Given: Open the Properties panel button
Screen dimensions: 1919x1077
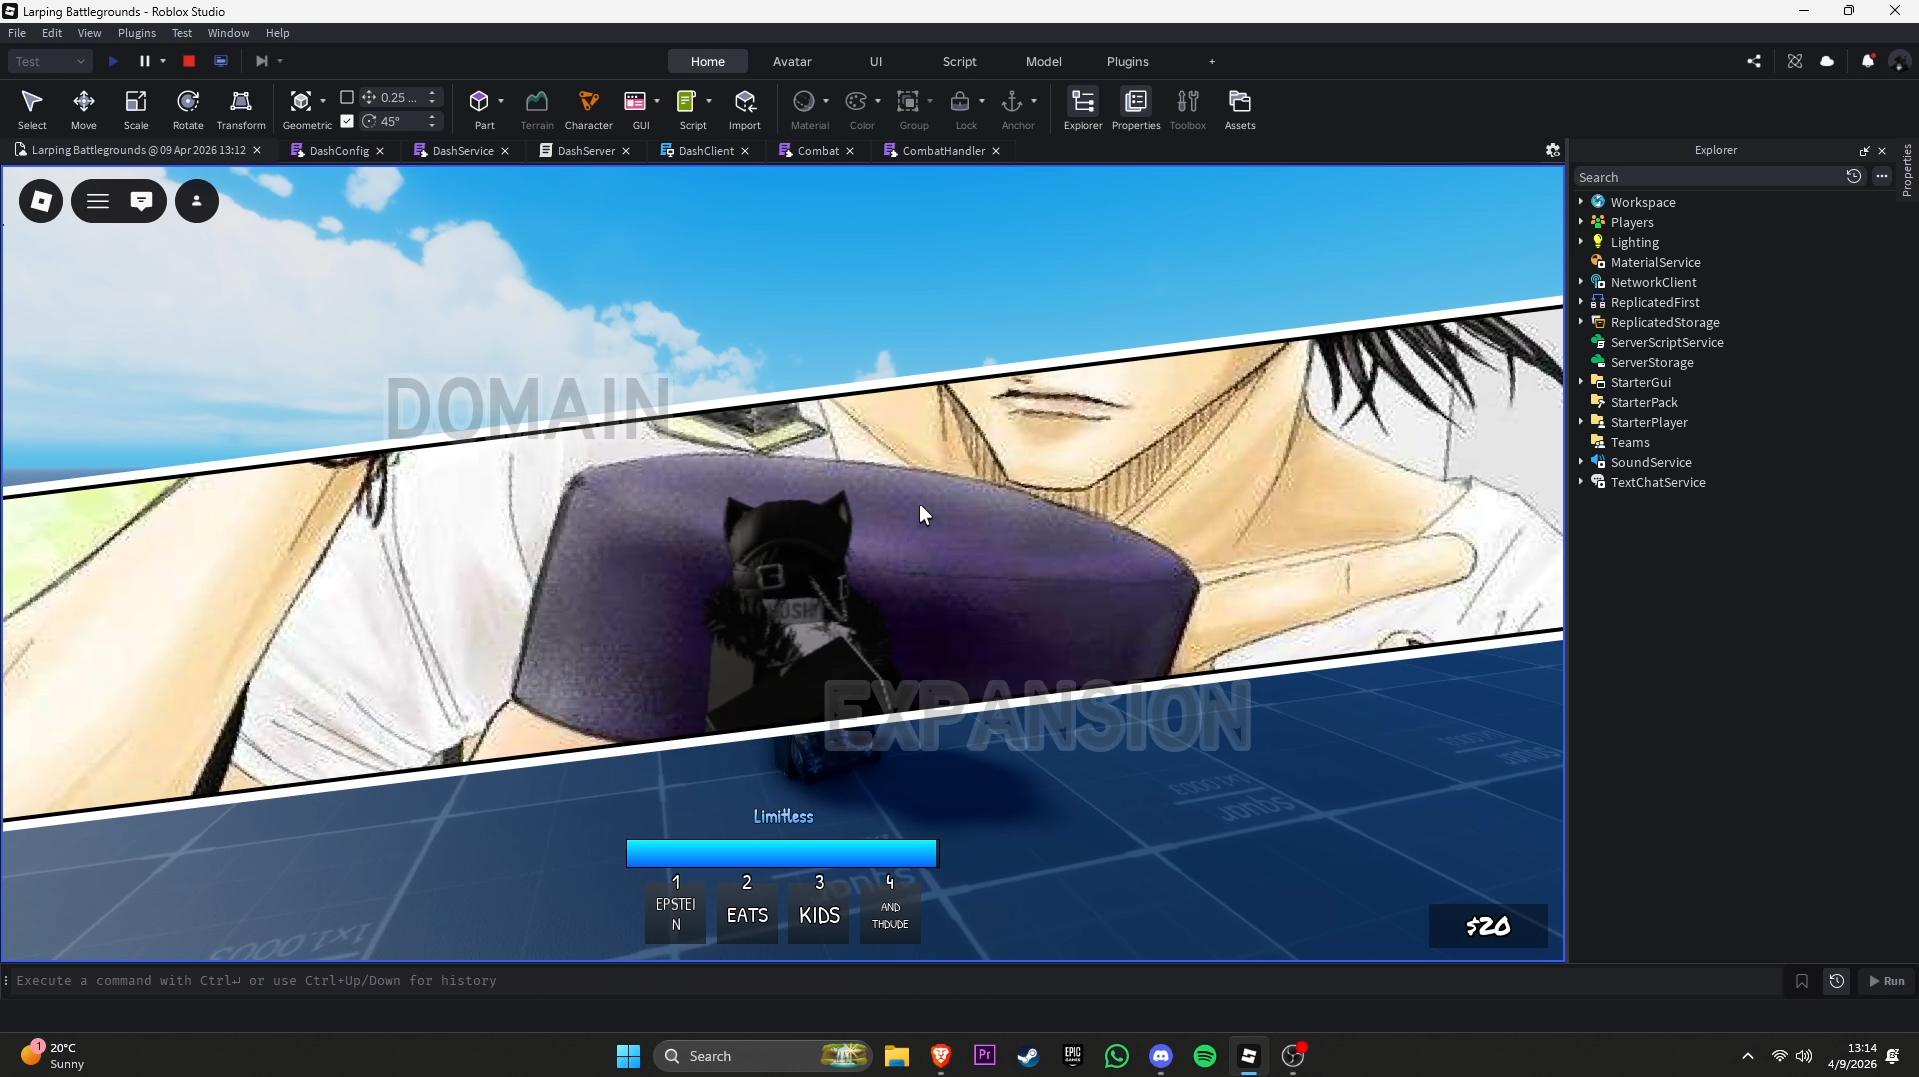Looking at the screenshot, I should point(1136,109).
